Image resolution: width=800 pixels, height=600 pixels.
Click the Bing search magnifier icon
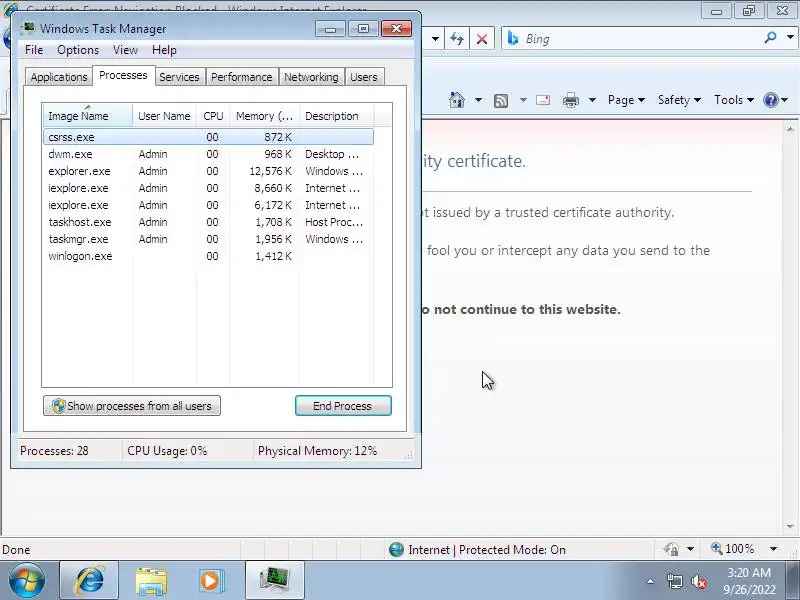(770, 38)
